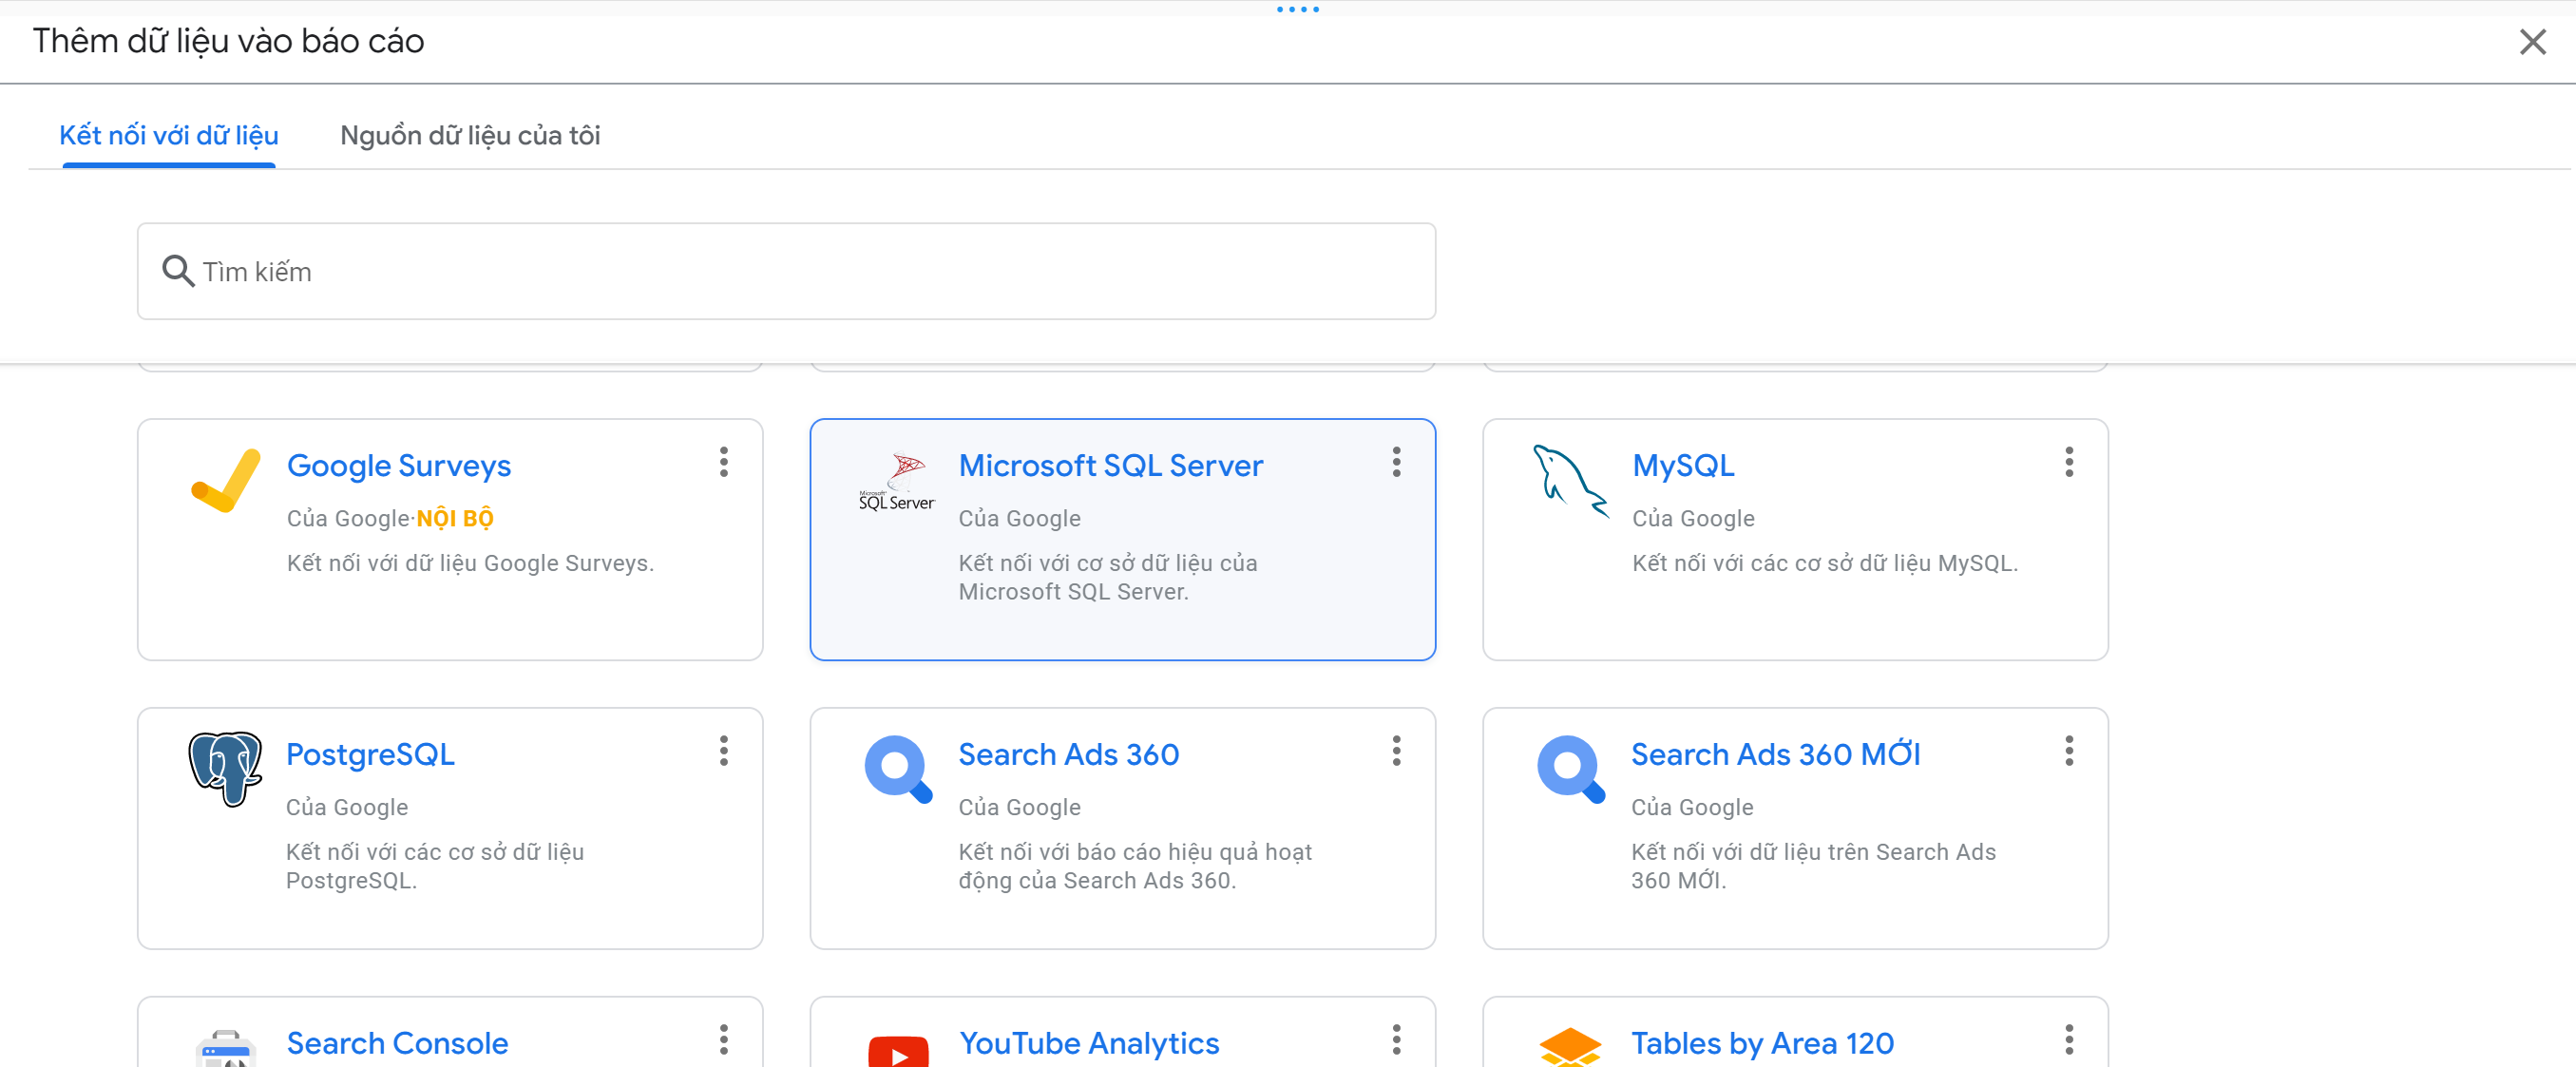Select the Kết nối với dữ liệu tab
2576x1067 pixels.
(168, 135)
